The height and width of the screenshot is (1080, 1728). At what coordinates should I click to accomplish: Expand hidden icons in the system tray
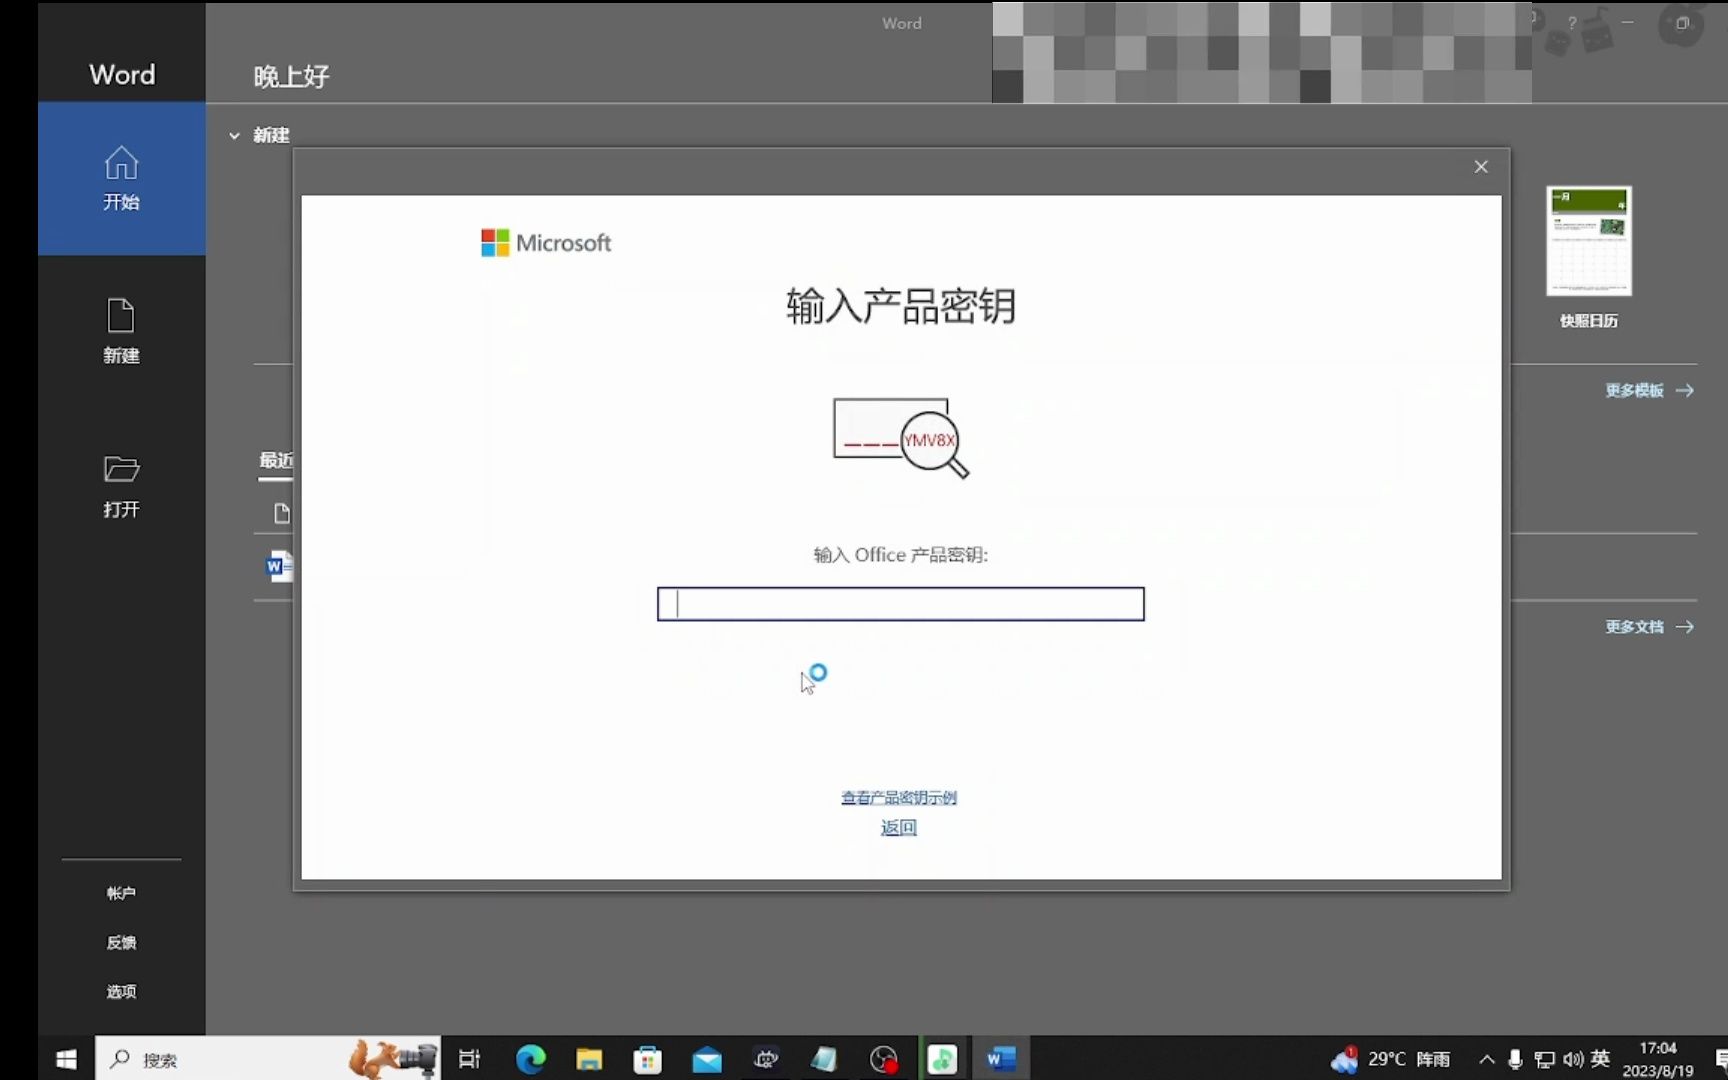(x=1486, y=1059)
